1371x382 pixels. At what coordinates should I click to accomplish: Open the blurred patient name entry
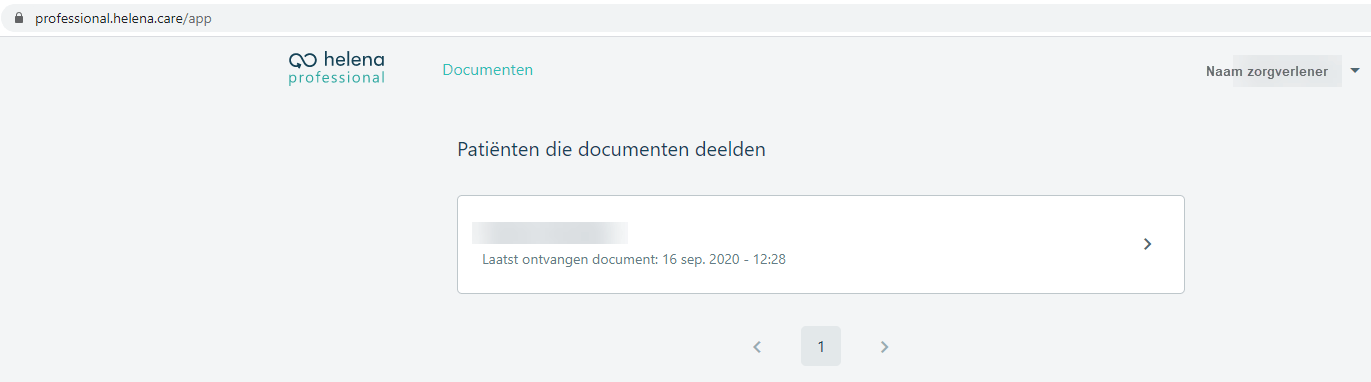[x=550, y=233]
